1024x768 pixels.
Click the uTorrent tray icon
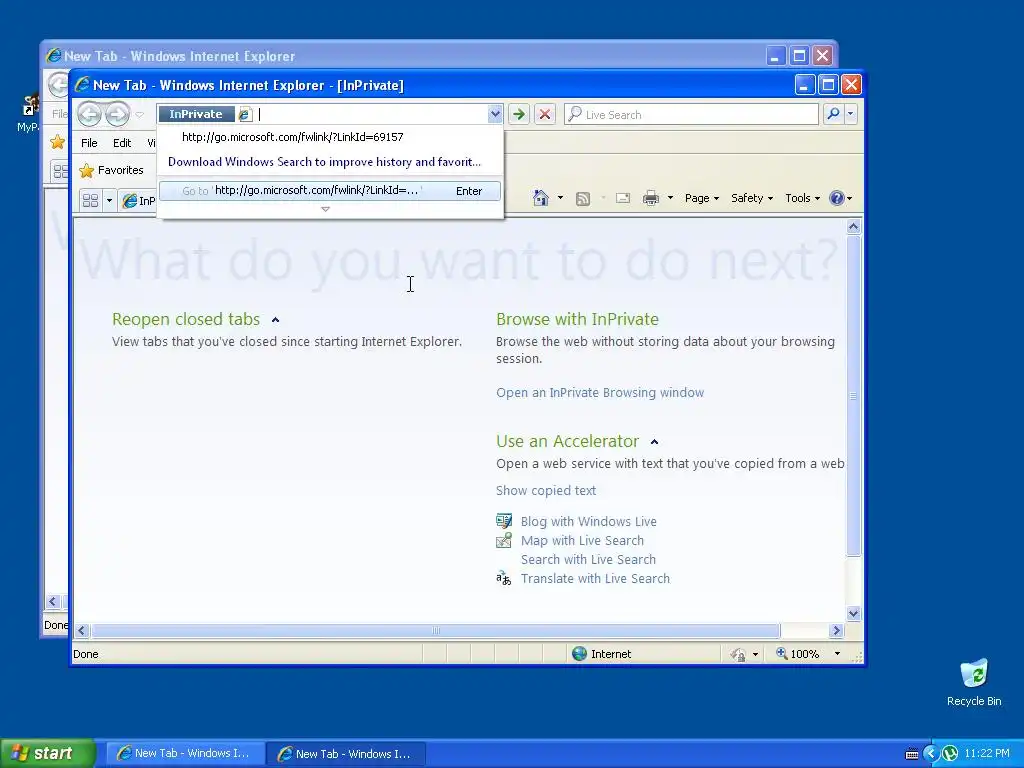click(950, 754)
